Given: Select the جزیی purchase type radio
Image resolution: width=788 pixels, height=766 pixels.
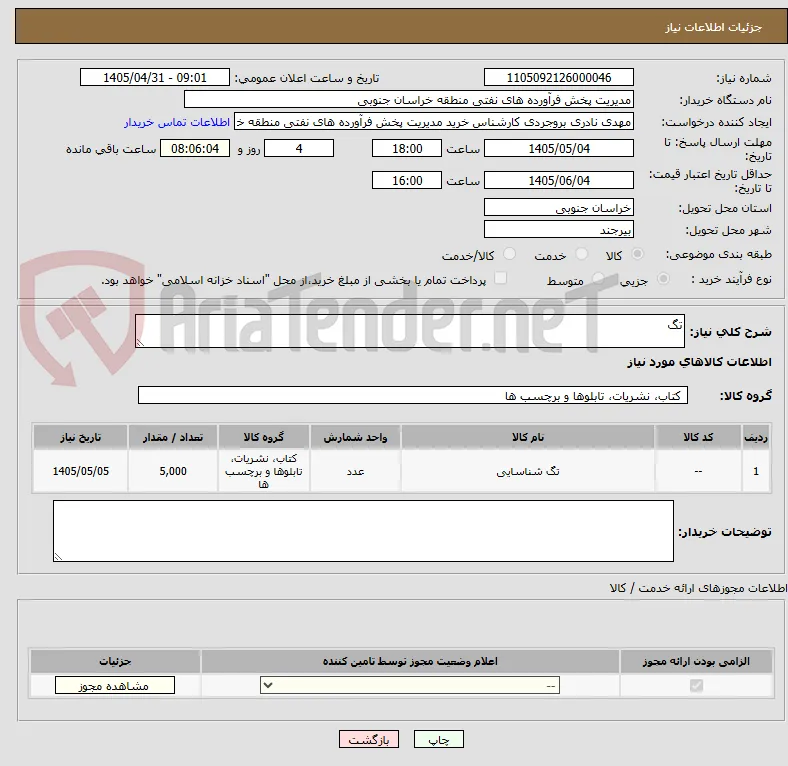Looking at the screenshot, I should point(663,278).
